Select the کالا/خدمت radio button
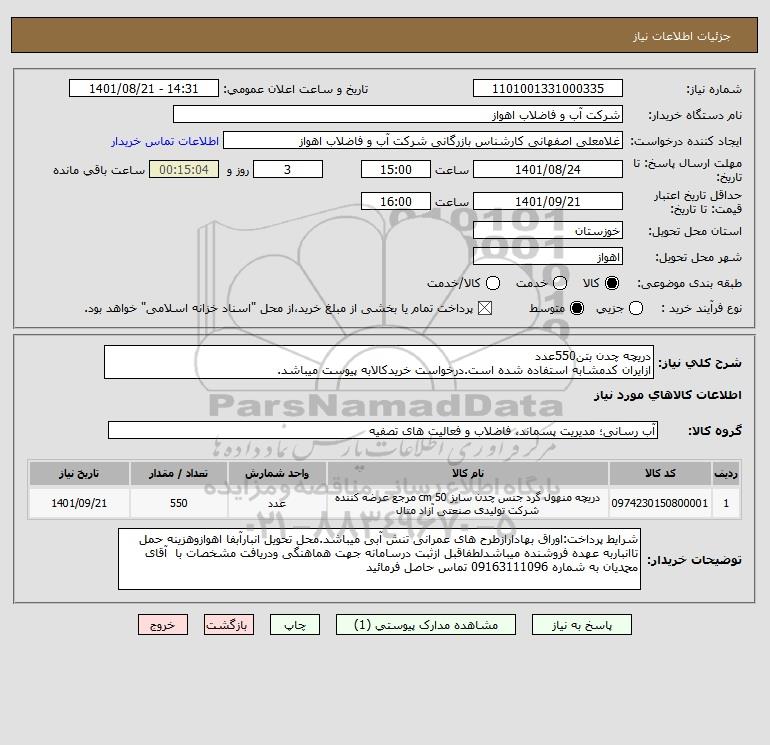 493,283
